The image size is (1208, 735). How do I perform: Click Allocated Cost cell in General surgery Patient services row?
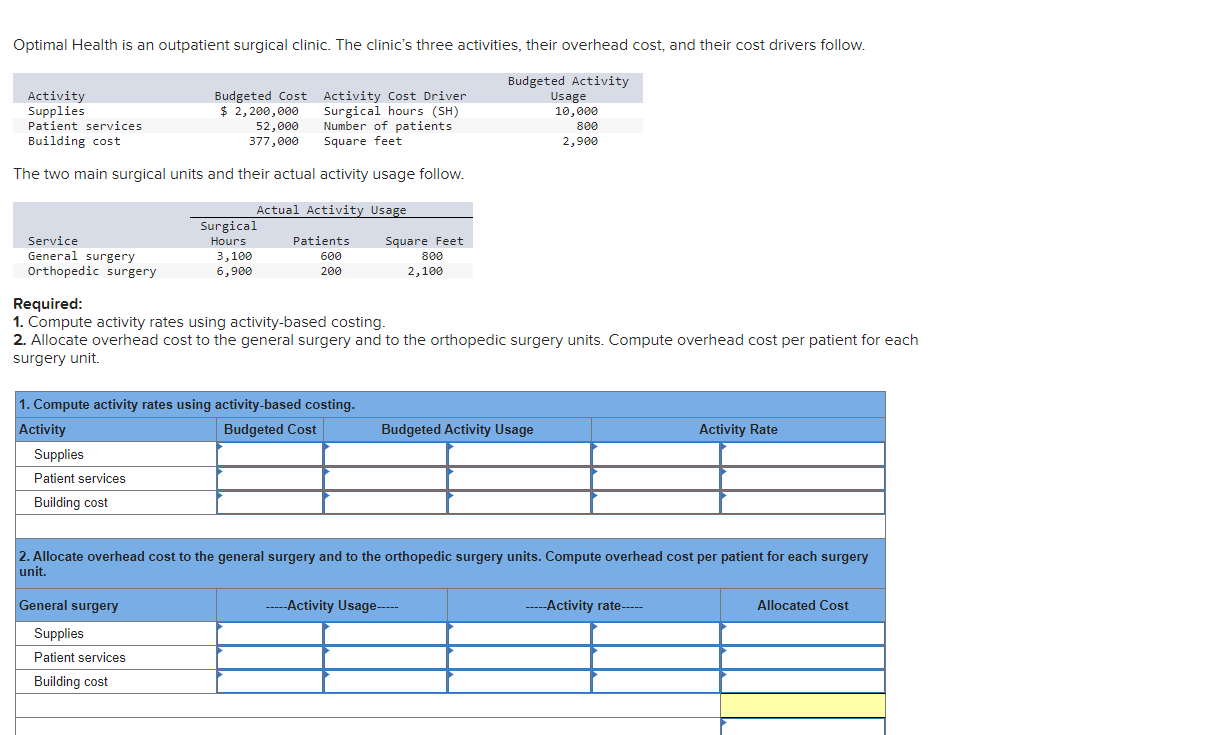(803, 657)
